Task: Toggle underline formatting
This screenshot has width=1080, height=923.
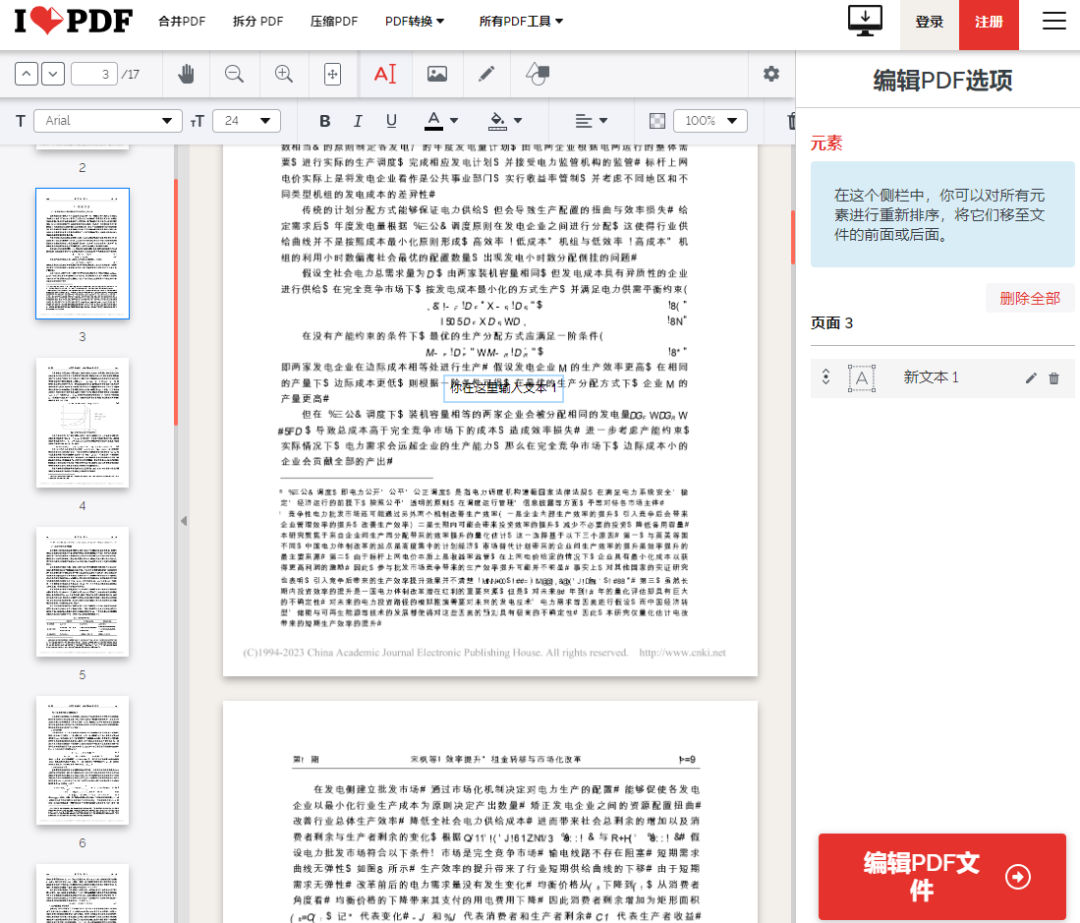Action: [x=390, y=120]
